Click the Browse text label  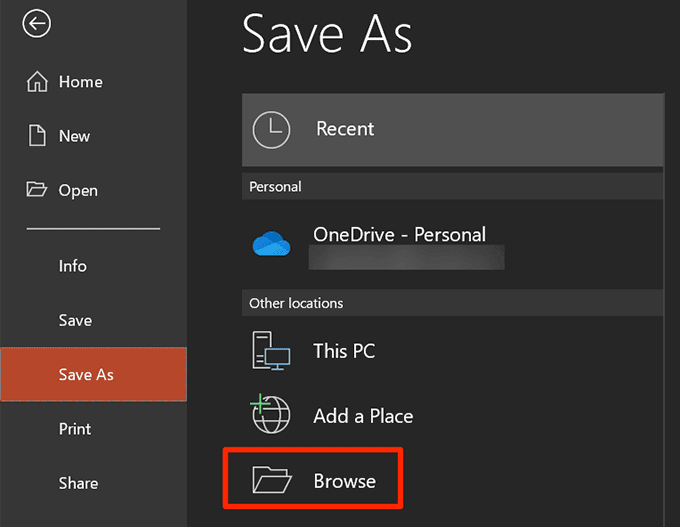tap(345, 481)
